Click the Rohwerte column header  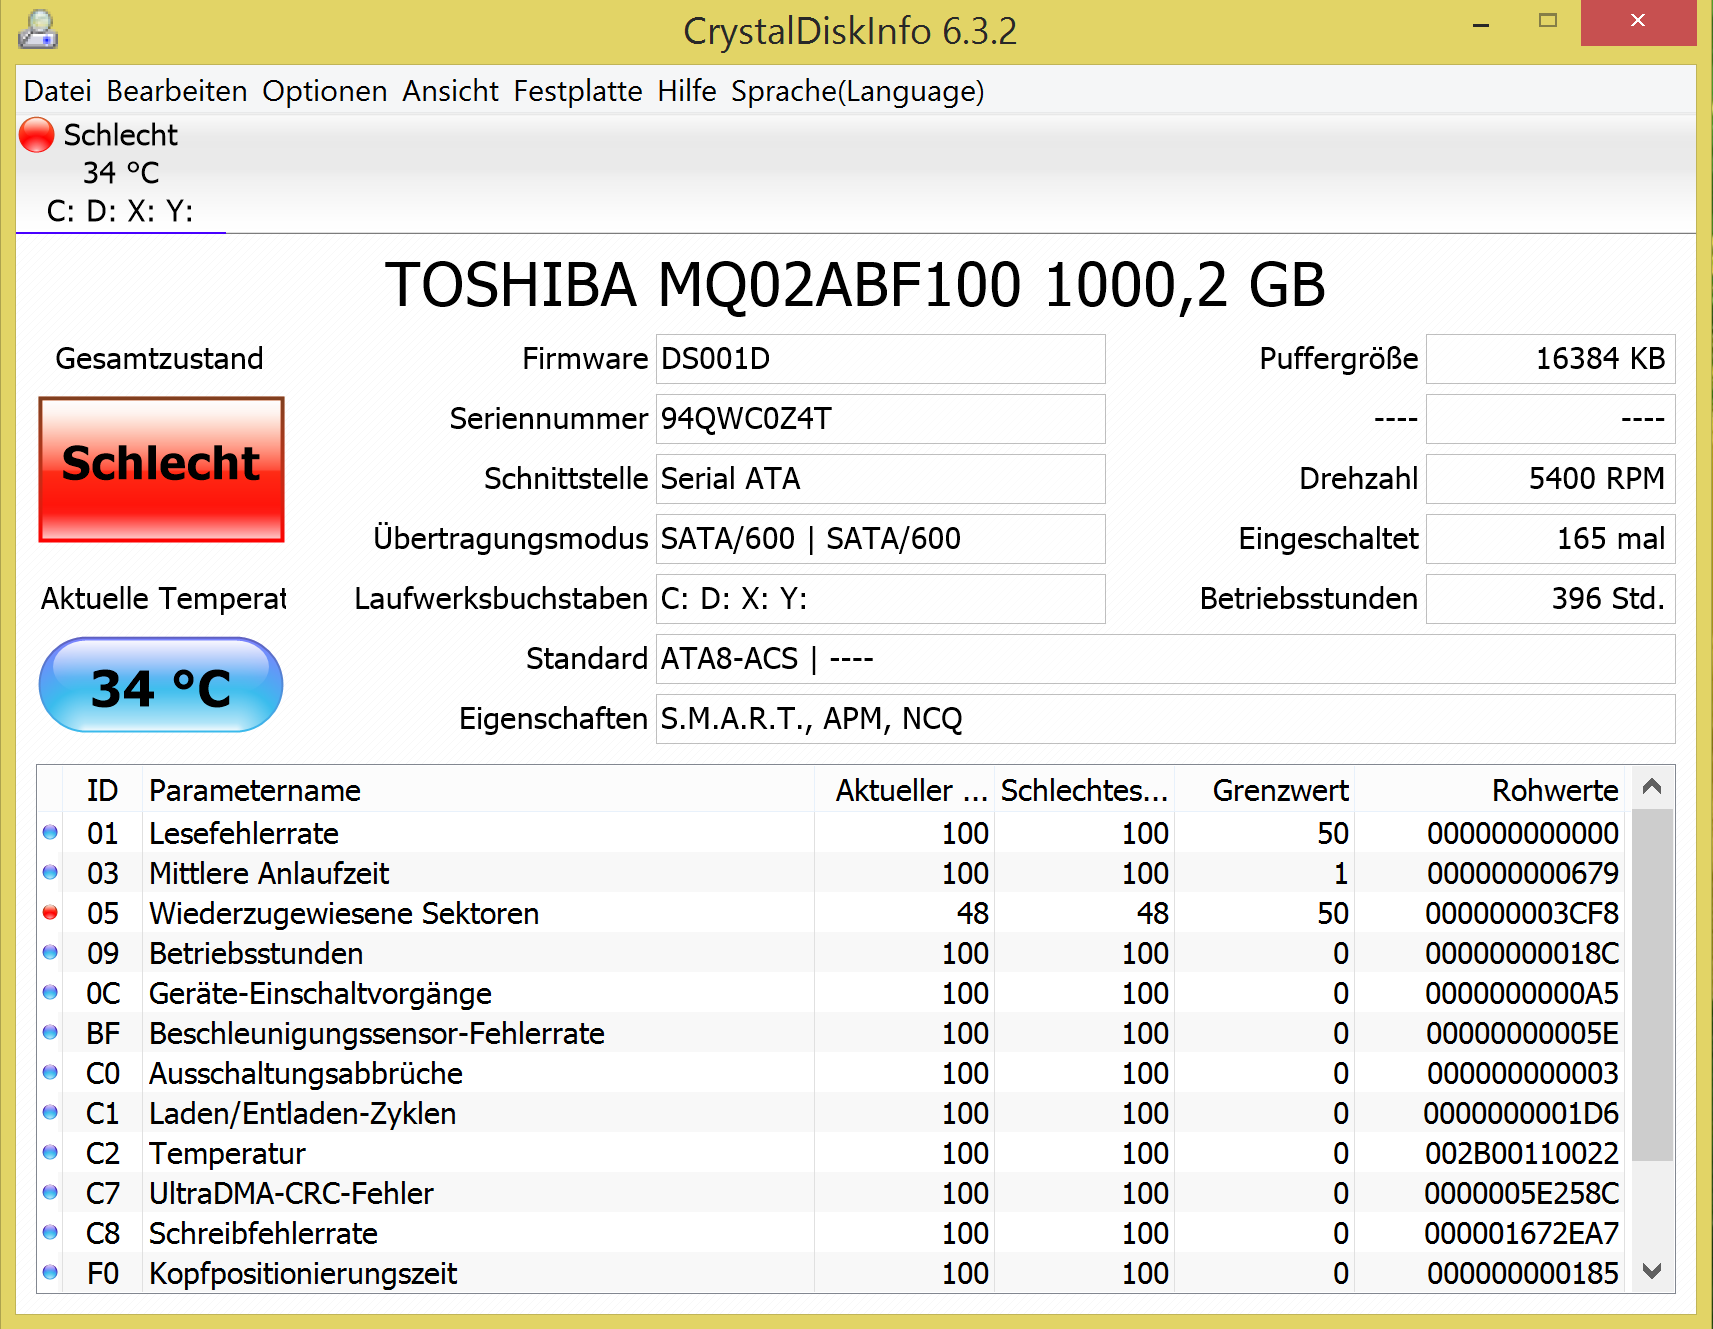click(x=1490, y=790)
